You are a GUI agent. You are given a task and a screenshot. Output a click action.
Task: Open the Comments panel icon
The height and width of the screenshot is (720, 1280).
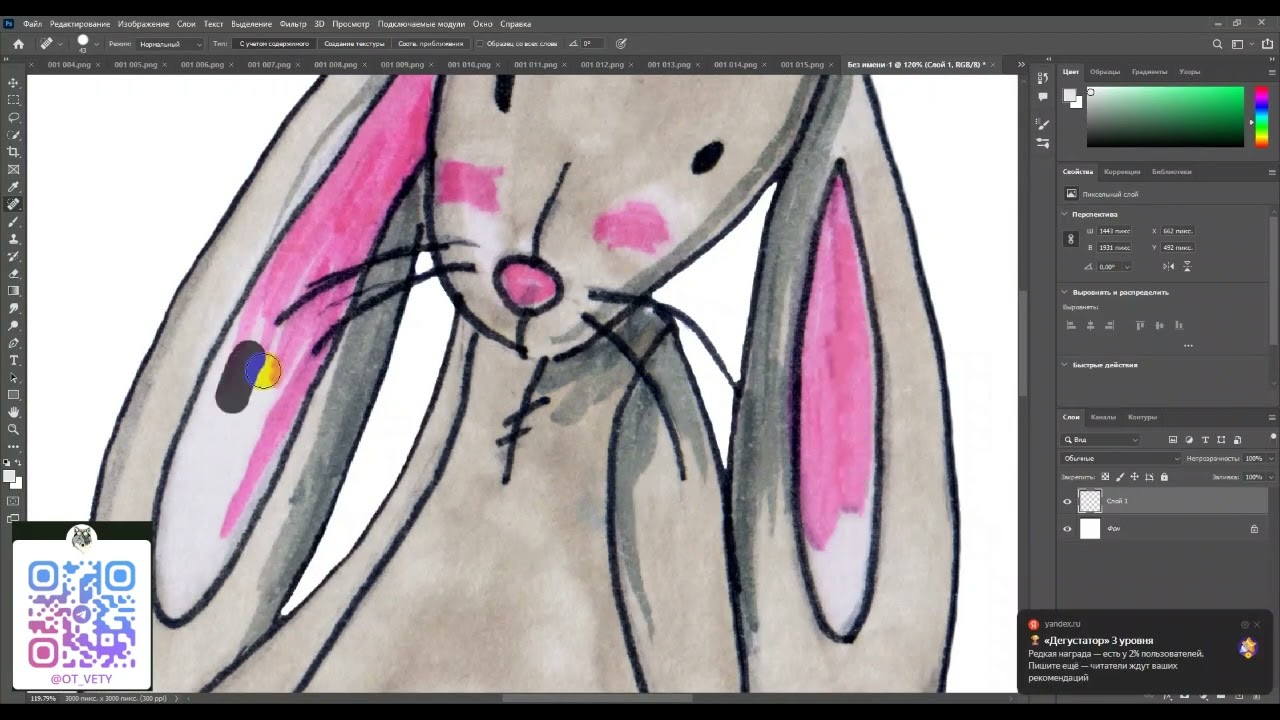pos(1043,97)
